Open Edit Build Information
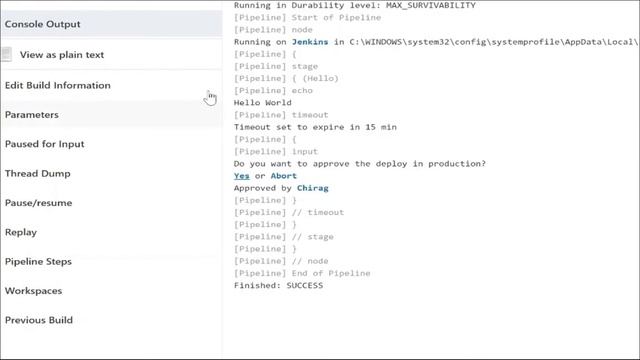 point(58,85)
